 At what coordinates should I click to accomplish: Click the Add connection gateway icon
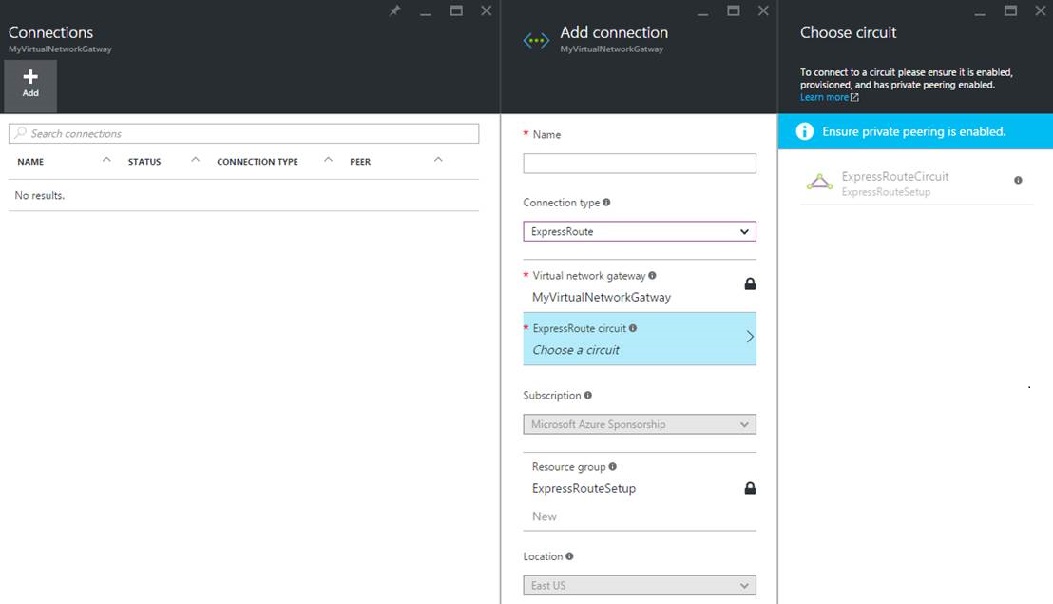click(x=536, y=40)
